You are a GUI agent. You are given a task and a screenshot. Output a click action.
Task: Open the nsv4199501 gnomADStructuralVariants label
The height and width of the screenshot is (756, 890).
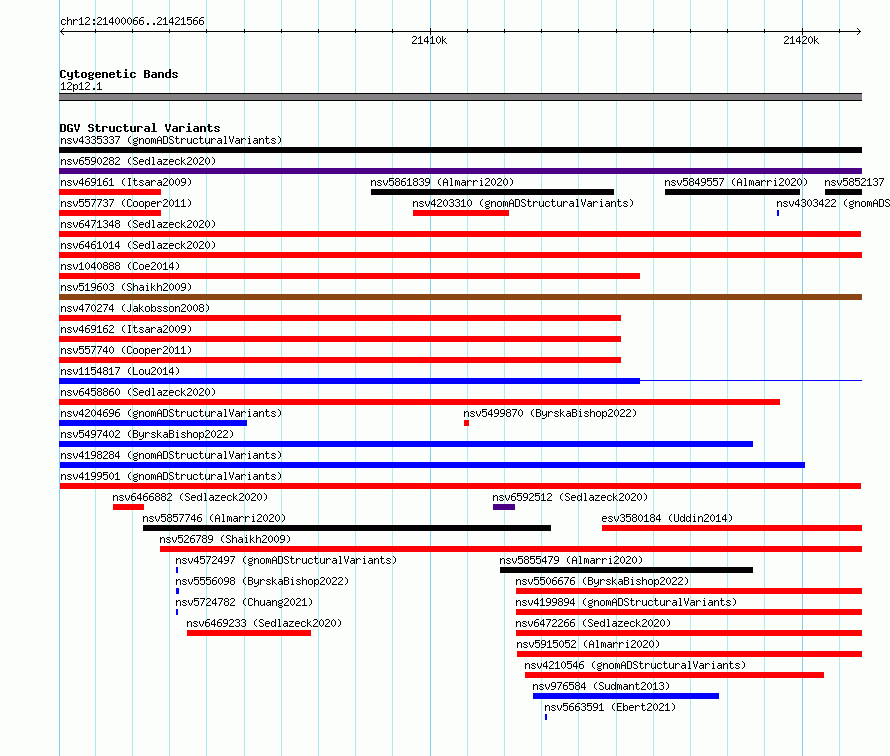[x=171, y=476]
